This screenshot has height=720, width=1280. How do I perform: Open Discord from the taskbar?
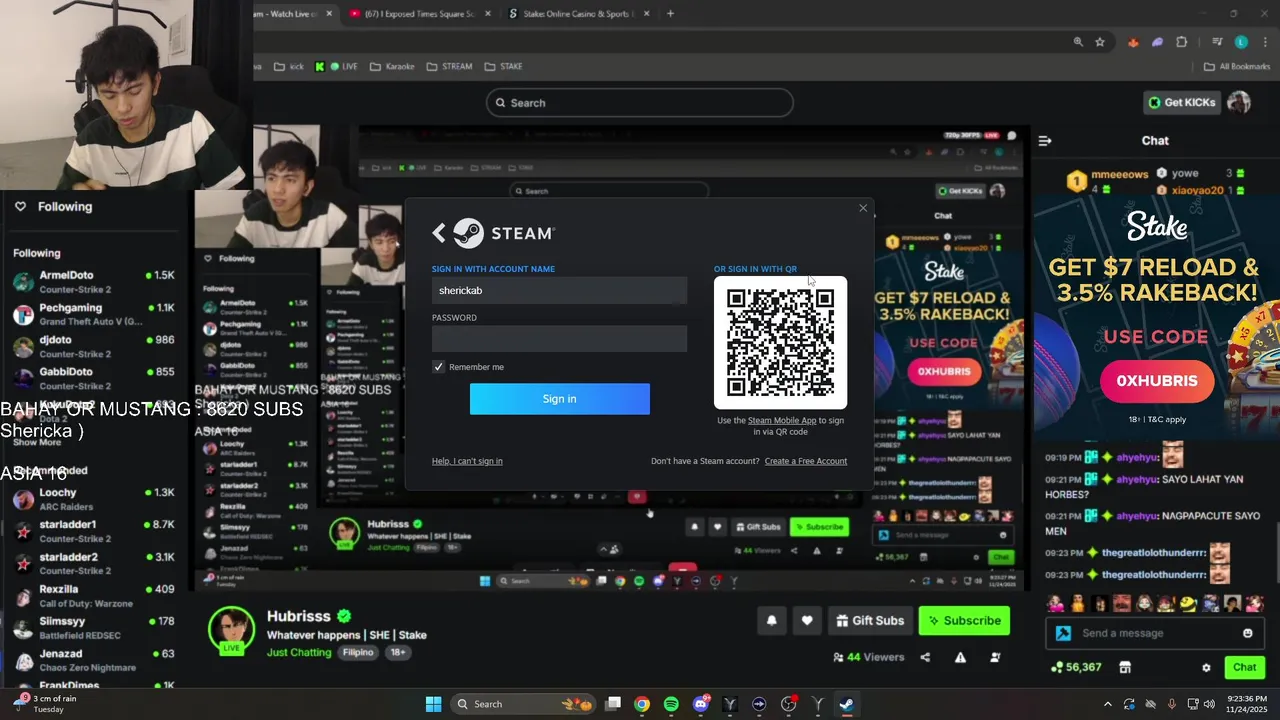tap(700, 704)
